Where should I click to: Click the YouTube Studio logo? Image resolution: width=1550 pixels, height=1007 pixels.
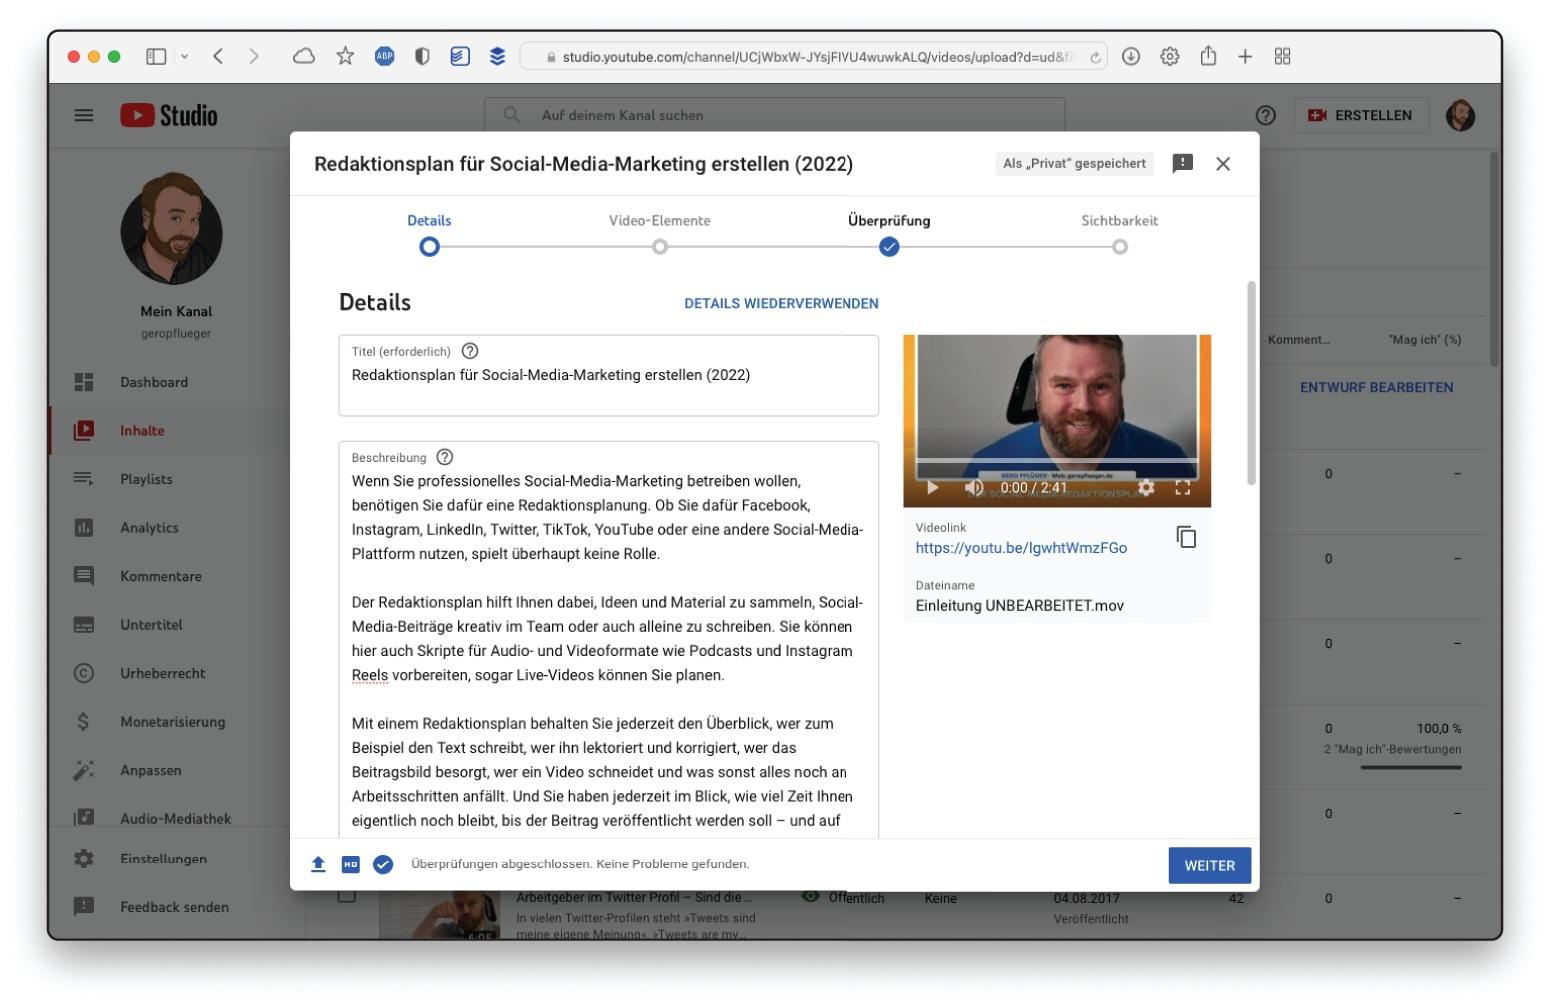pyautogui.click(x=169, y=115)
